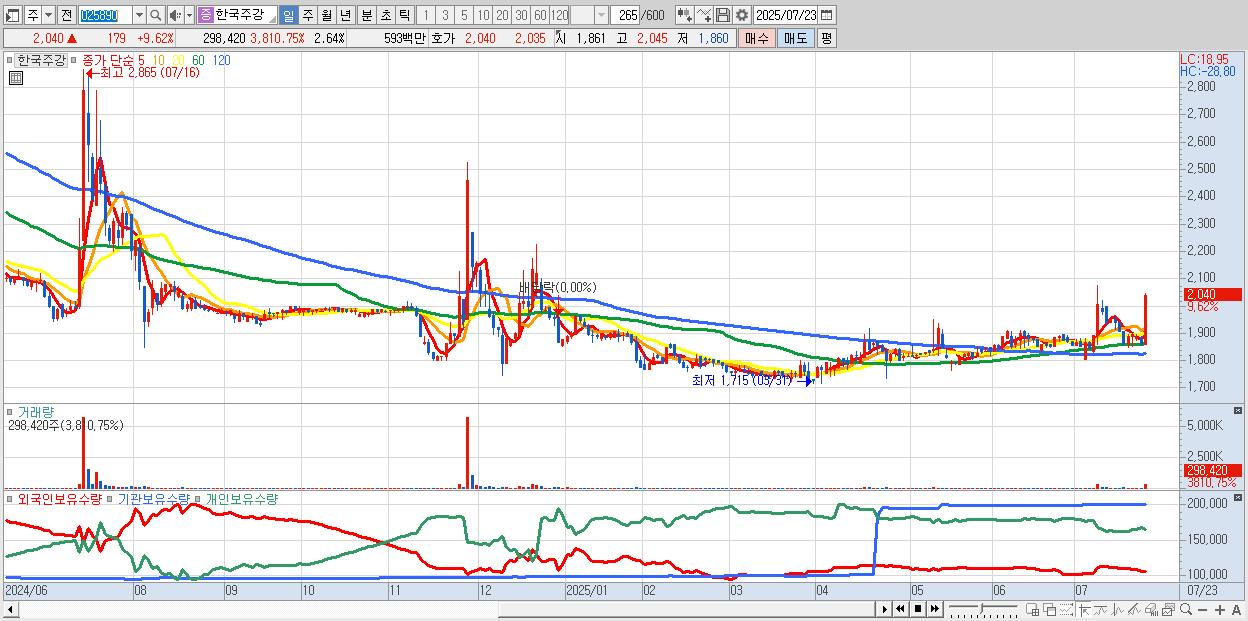This screenshot has width=1248, height=621.
Task: Click the chart analysis window icon
Action: (1168, 609)
